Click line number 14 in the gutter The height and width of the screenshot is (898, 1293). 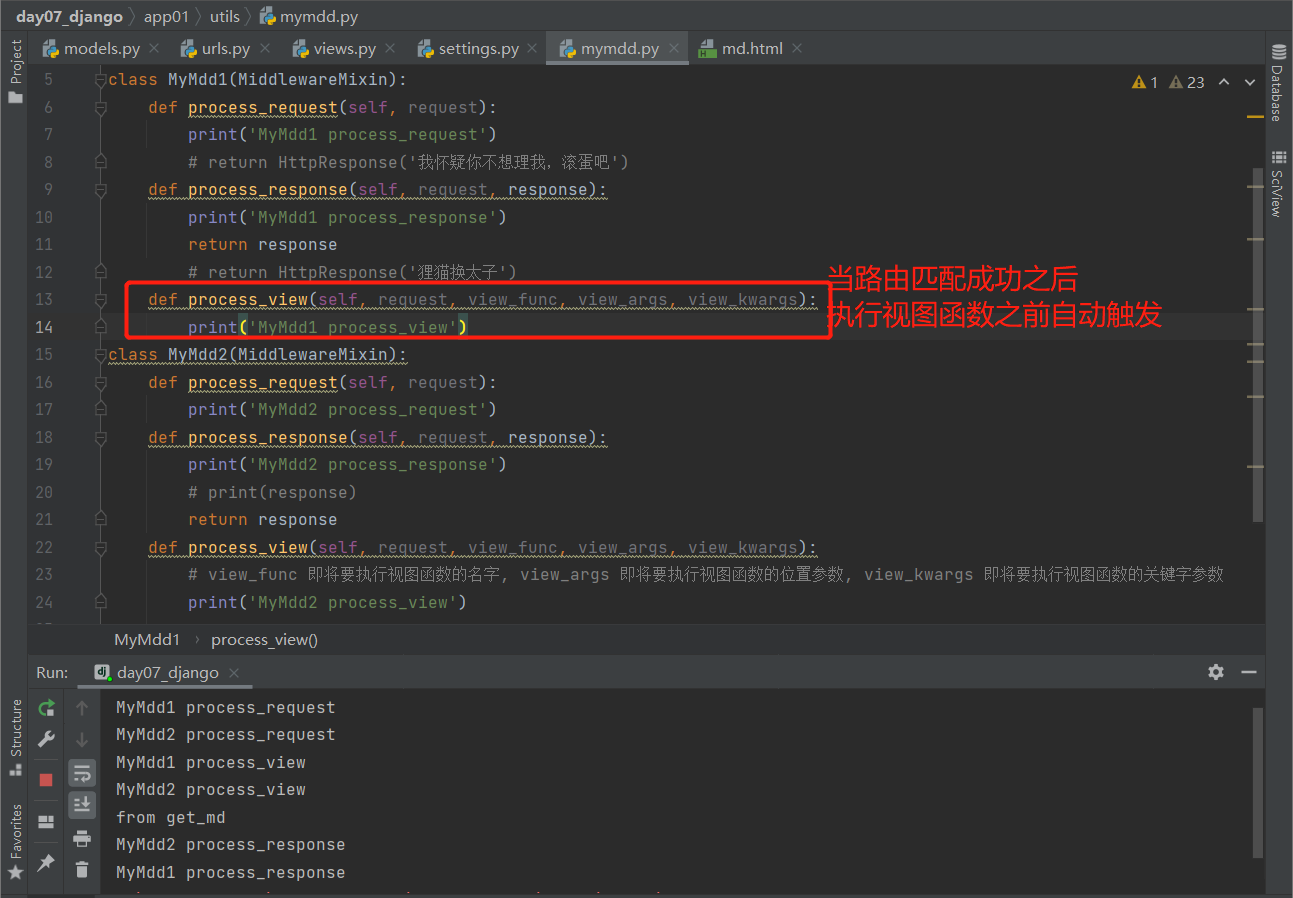click(x=44, y=327)
